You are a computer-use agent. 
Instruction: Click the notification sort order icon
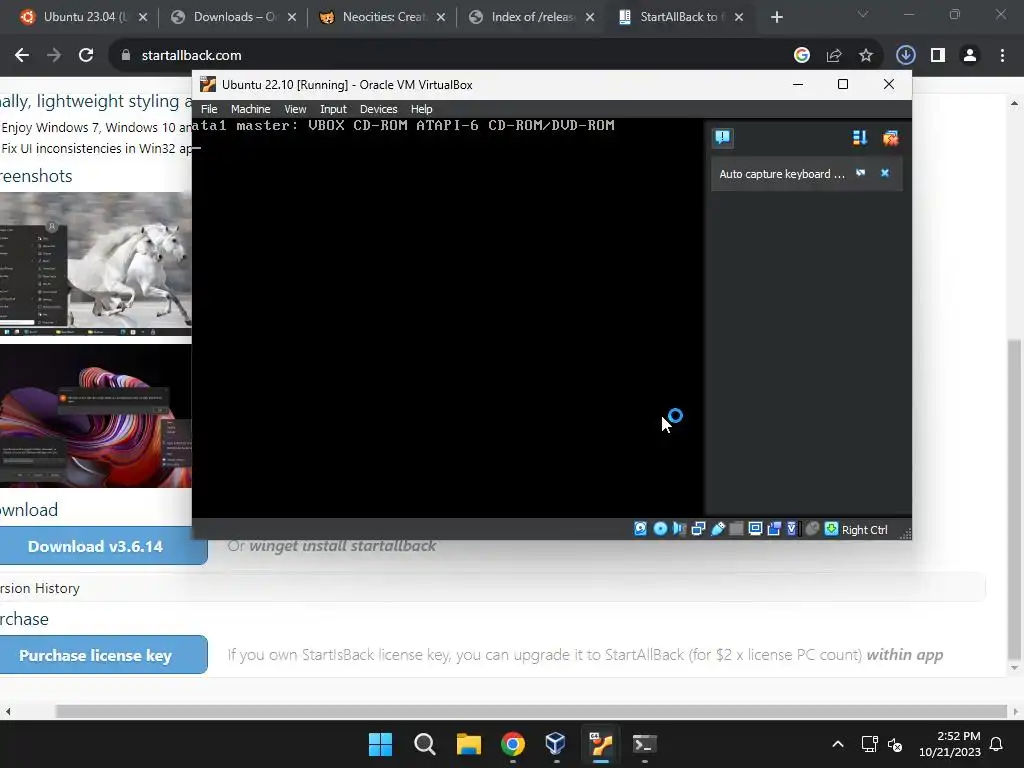[x=859, y=137]
